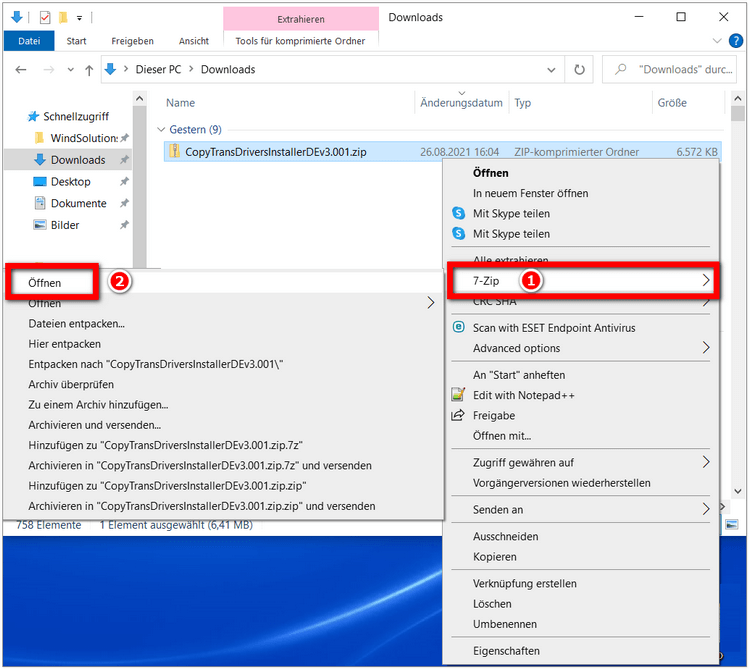Image resolution: width=750 pixels, height=670 pixels.
Task: Open Desktop in the navigation pane
Action: 70,182
